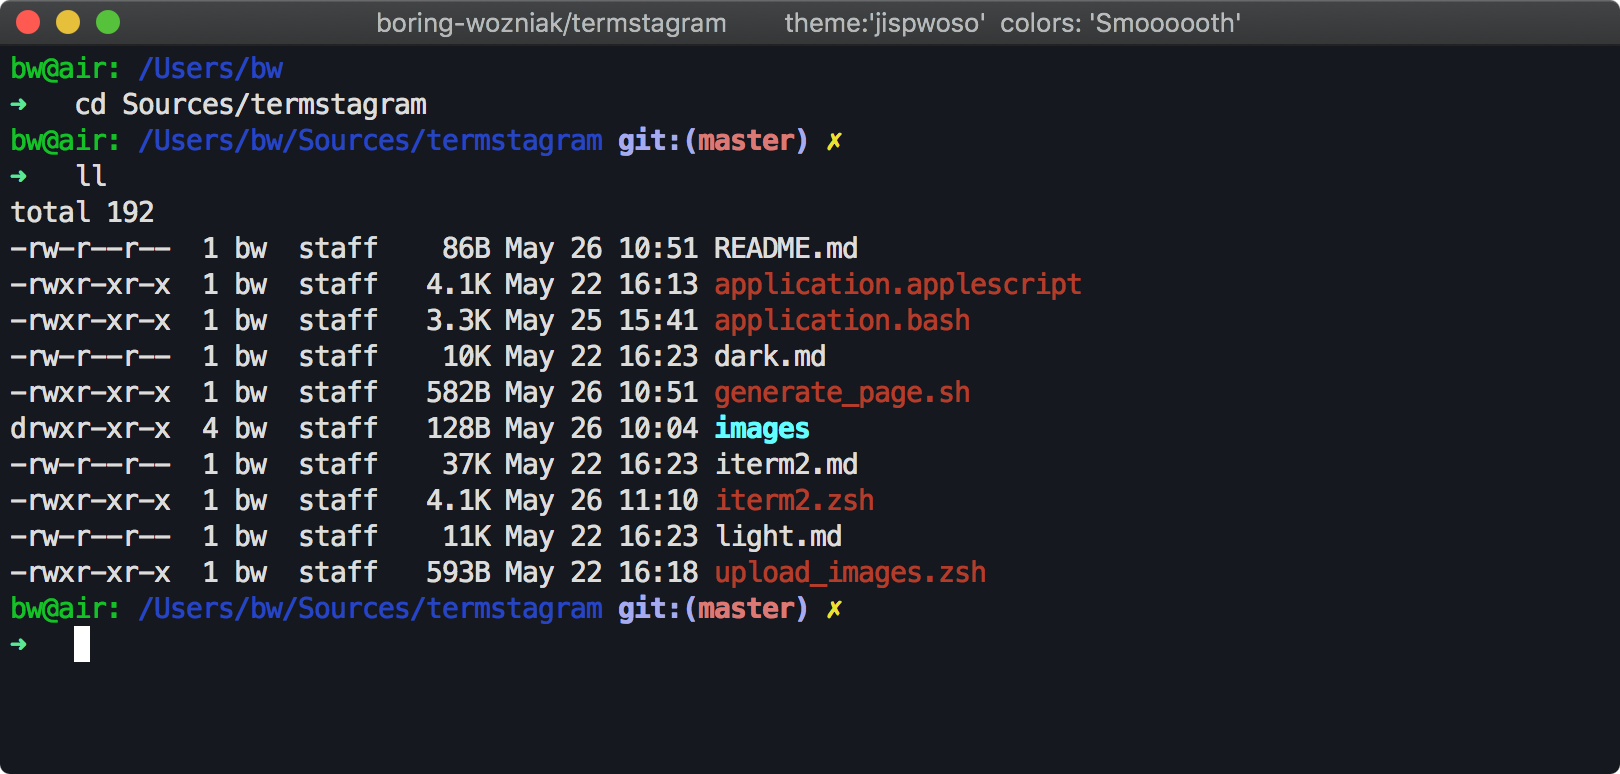1620x774 pixels.
Task: Click the green zoom window button
Action: (108, 22)
